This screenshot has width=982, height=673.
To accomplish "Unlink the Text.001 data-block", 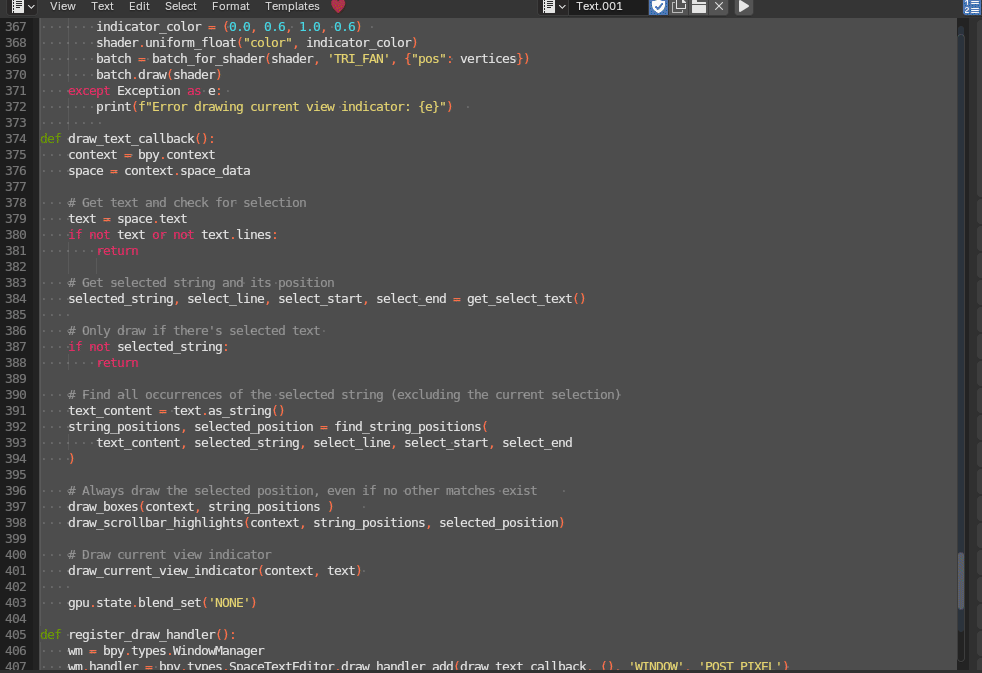I will point(719,6).
